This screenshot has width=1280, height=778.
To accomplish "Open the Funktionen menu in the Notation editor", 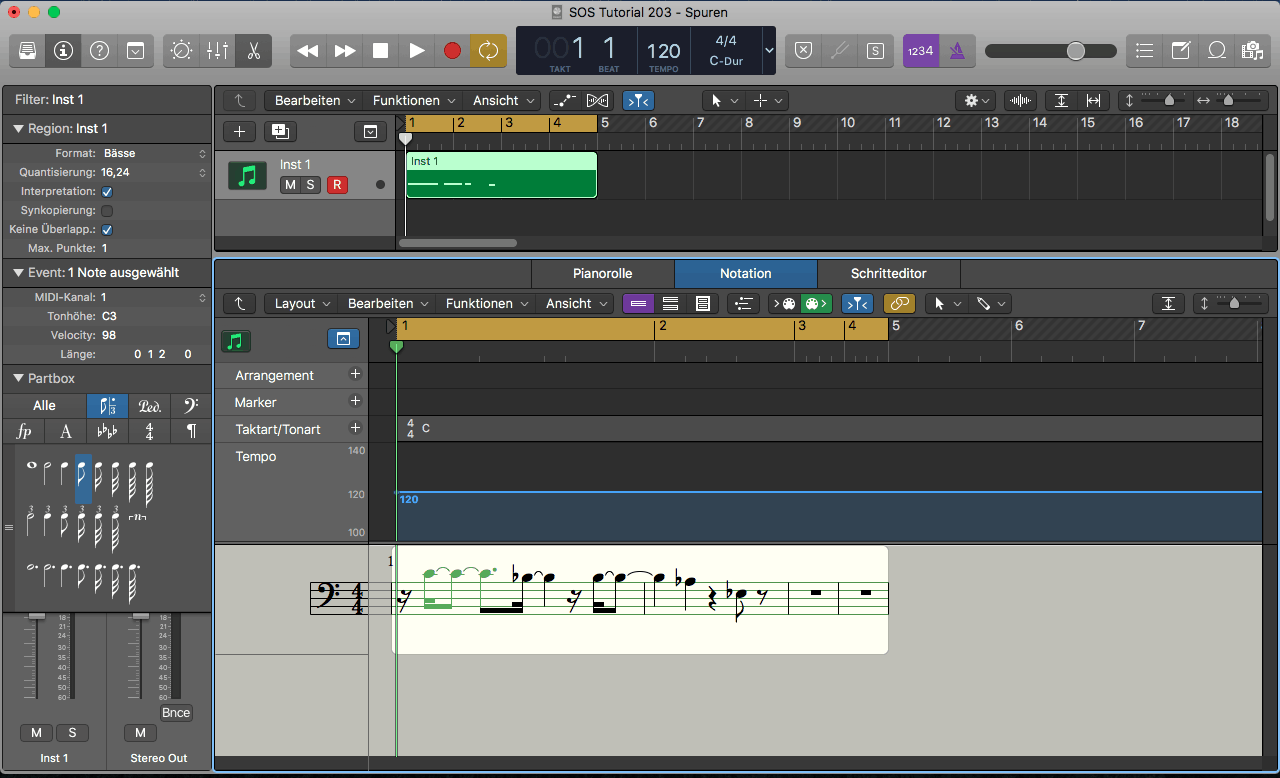I will coord(479,303).
